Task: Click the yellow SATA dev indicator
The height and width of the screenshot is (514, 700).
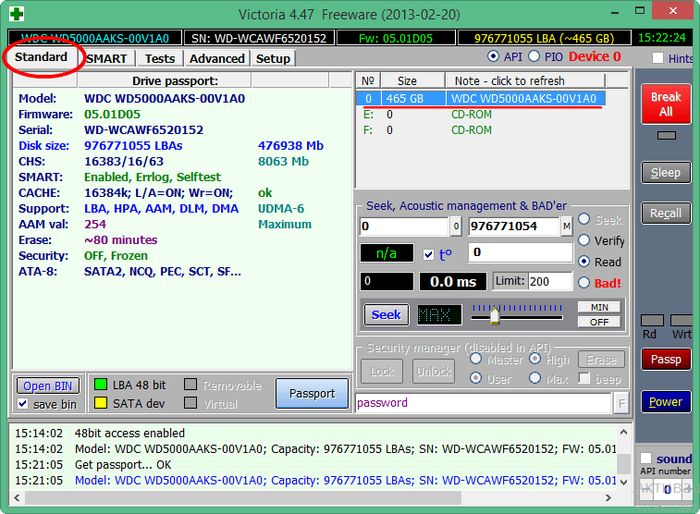Action: point(100,403)
